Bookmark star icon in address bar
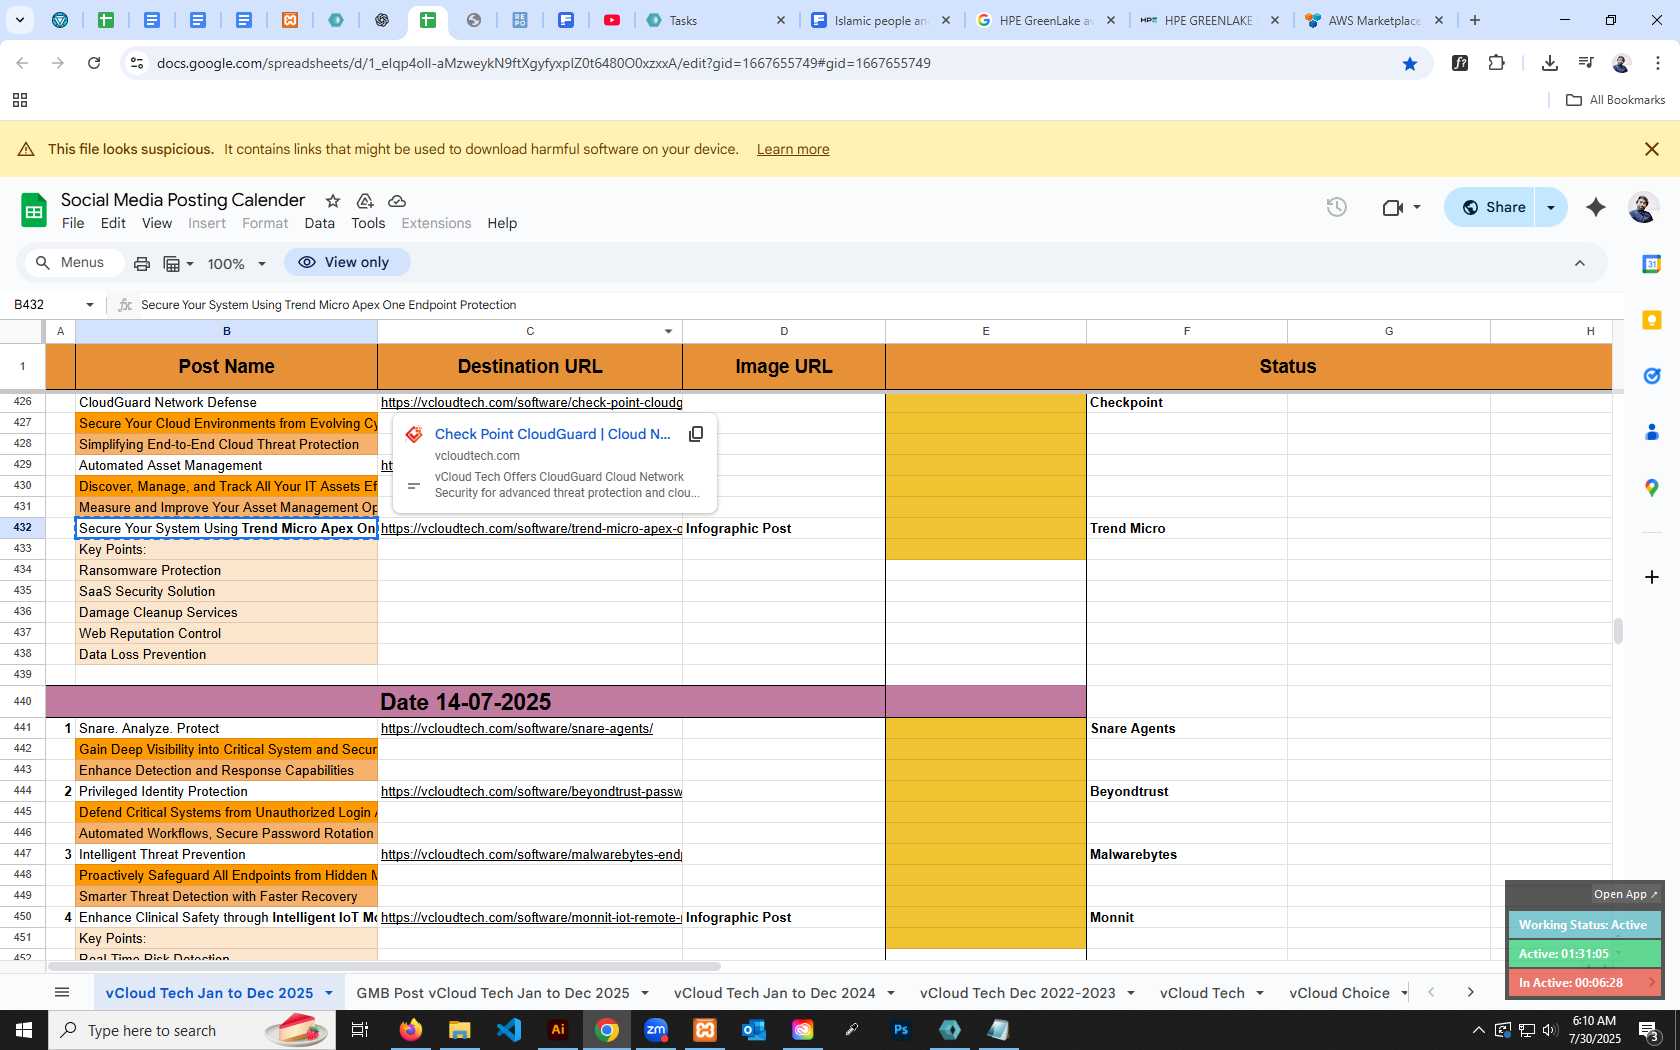Viewport: 1680px width, 1050px height. (1410, 64)
